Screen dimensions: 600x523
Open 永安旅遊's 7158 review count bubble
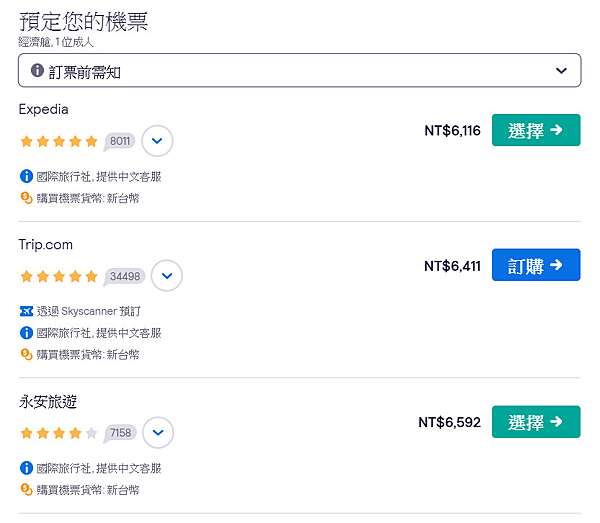pyautogui.click(x=120, y=433)
